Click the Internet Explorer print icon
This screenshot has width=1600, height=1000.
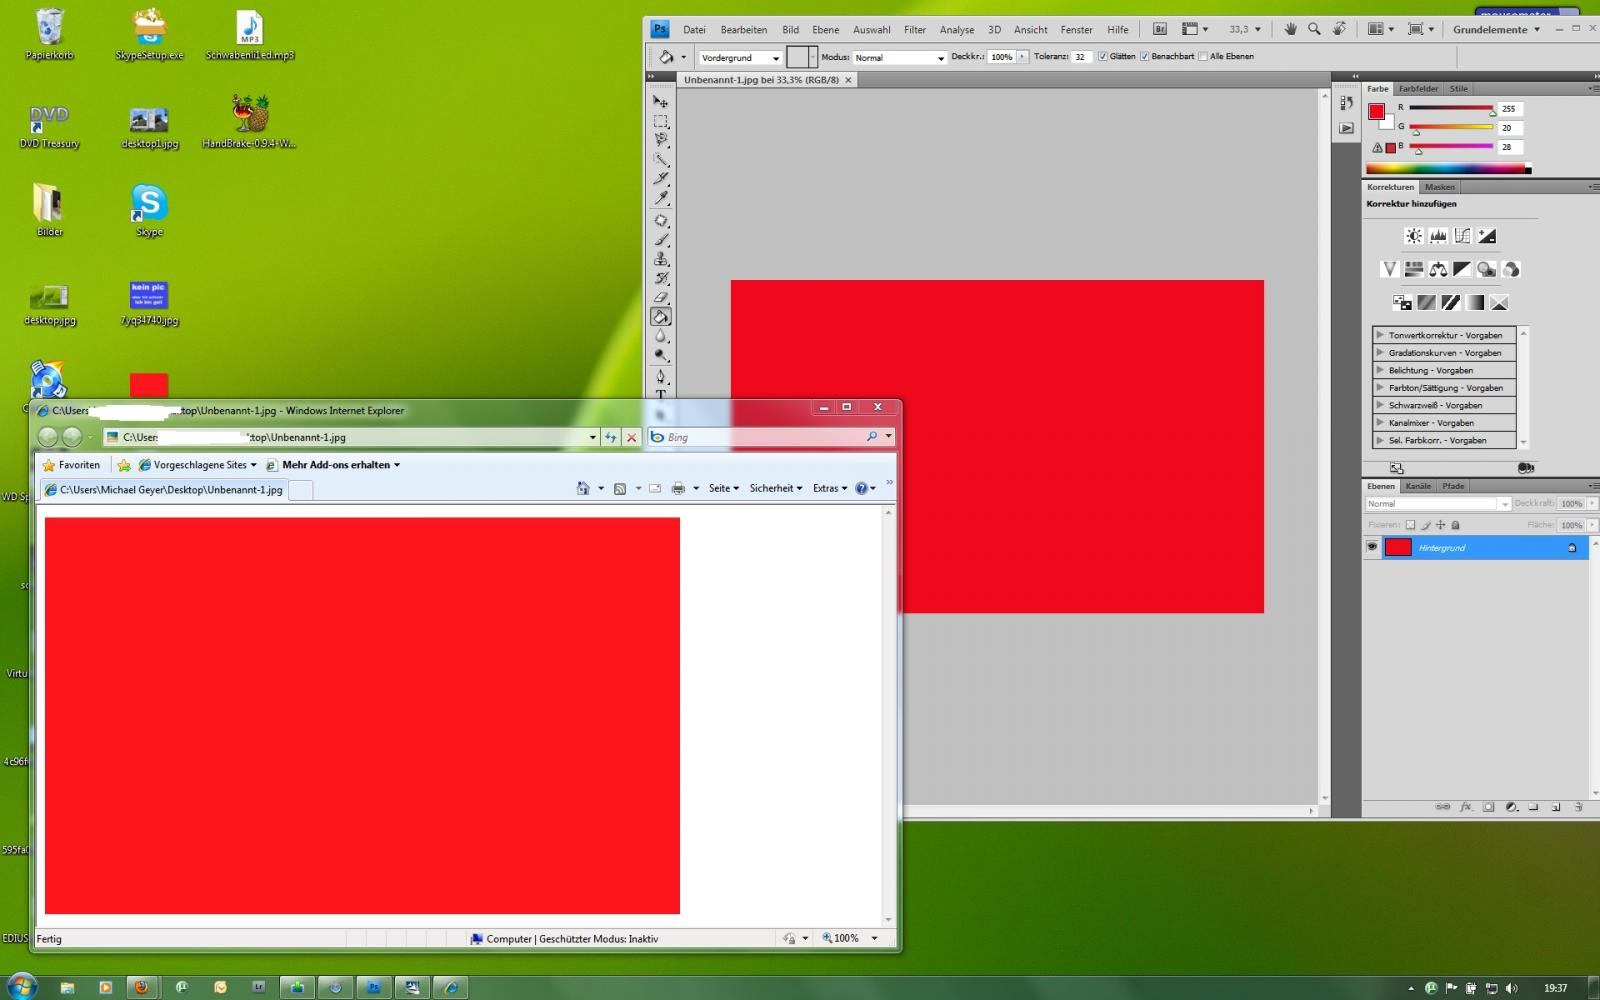(x=678, y=488)
